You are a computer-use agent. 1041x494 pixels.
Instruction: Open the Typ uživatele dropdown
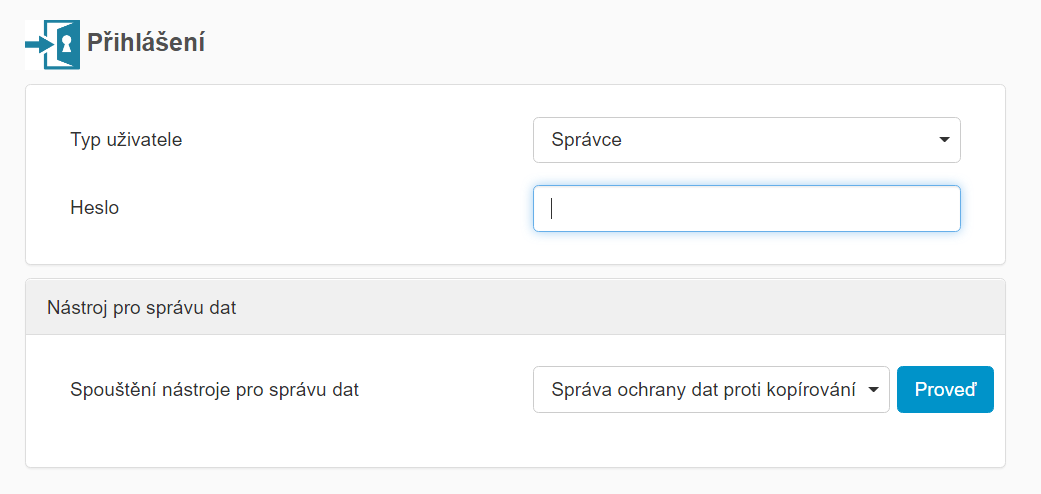coord(746,140)
